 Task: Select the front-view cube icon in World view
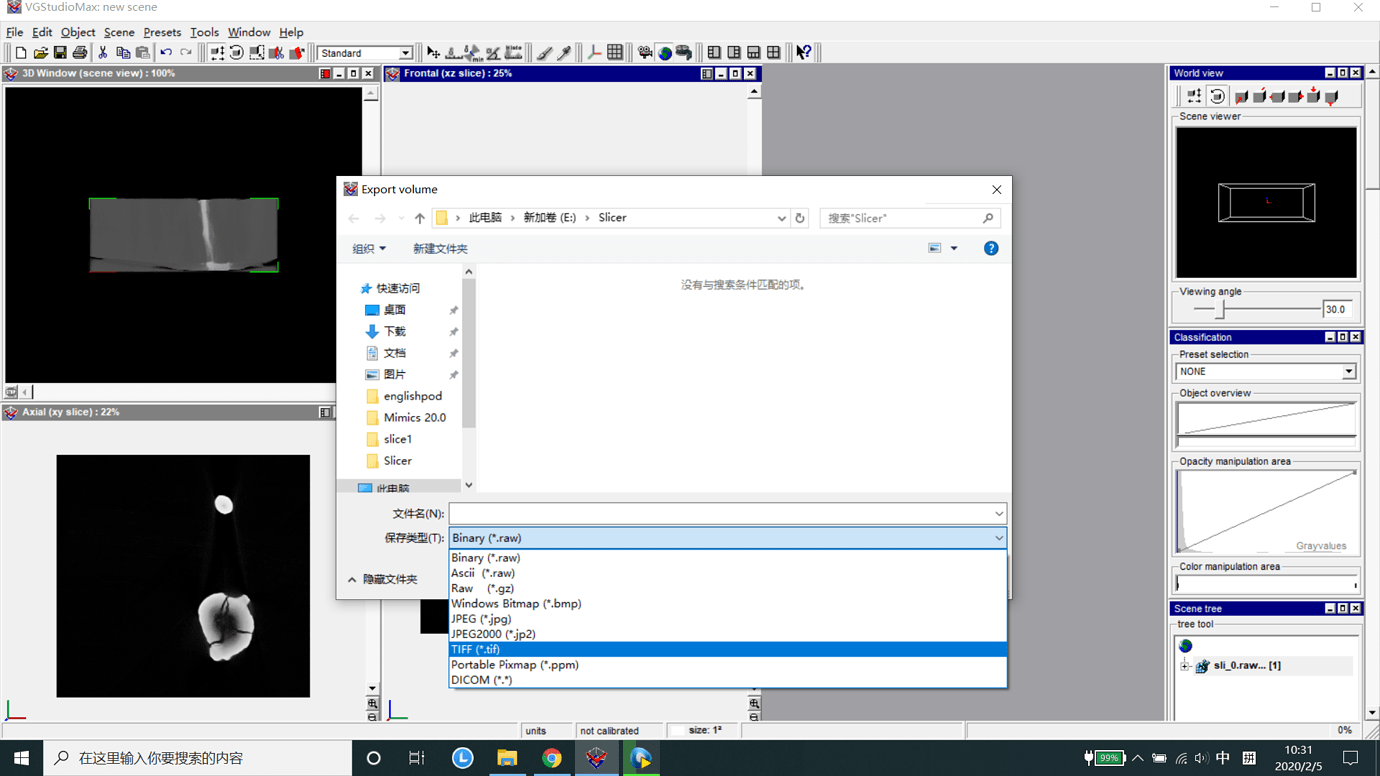point(1241,95)
